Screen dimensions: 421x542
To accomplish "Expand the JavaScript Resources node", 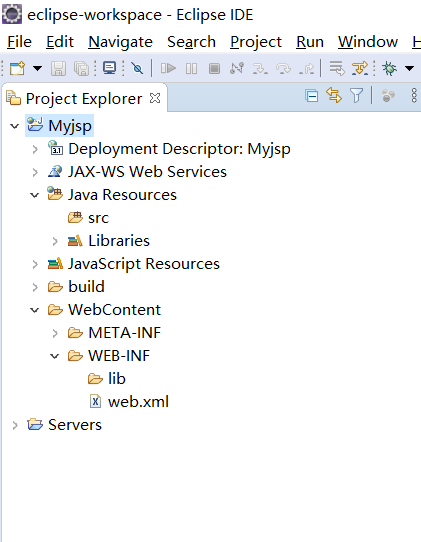I will [x=35, y=264].
